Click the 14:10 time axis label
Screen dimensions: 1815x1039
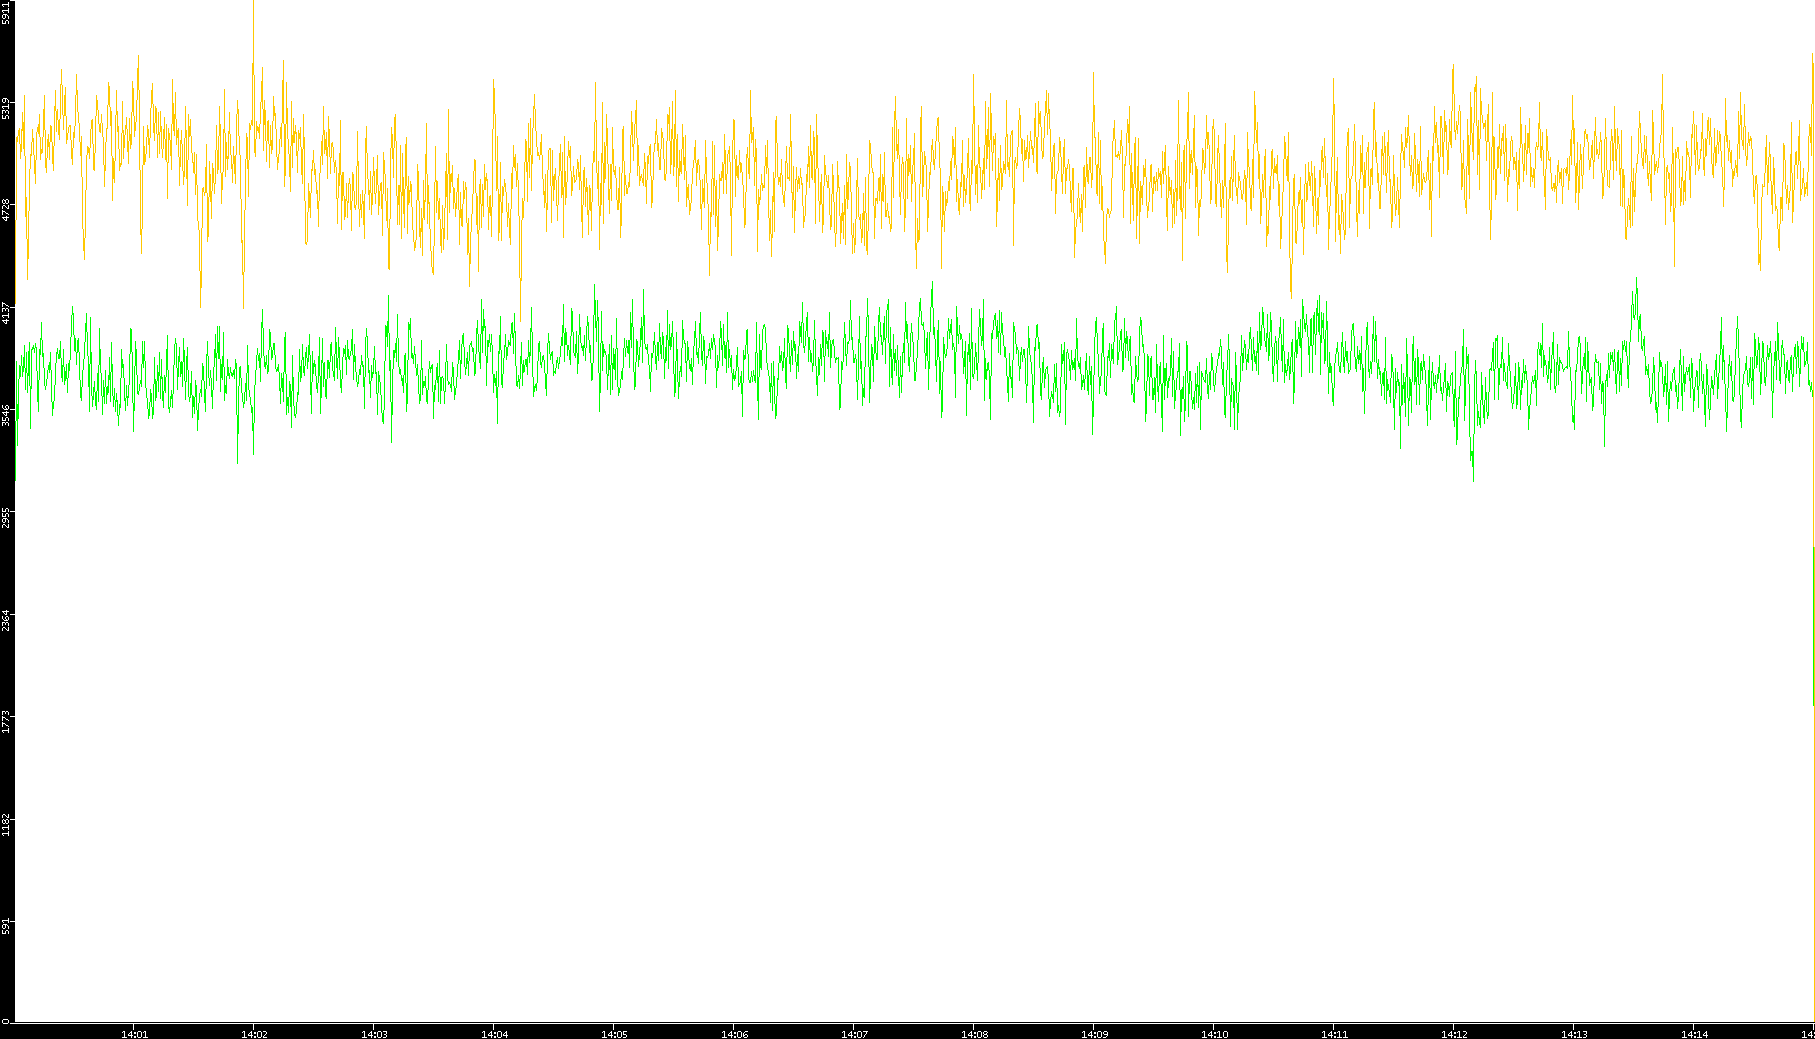click(x=1214, y=1034)
